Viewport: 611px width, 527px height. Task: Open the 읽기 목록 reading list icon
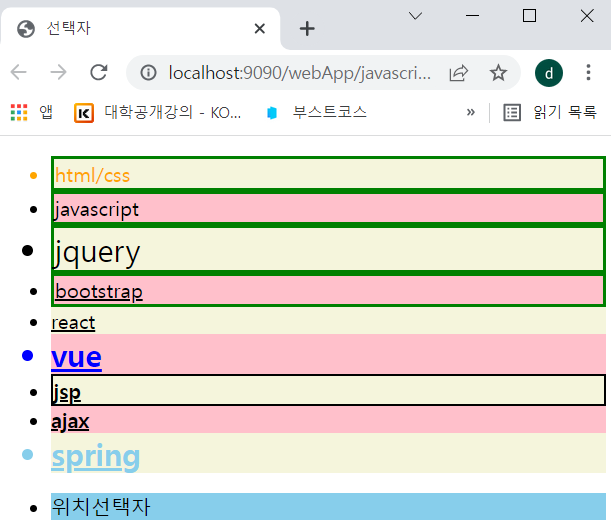512,113
